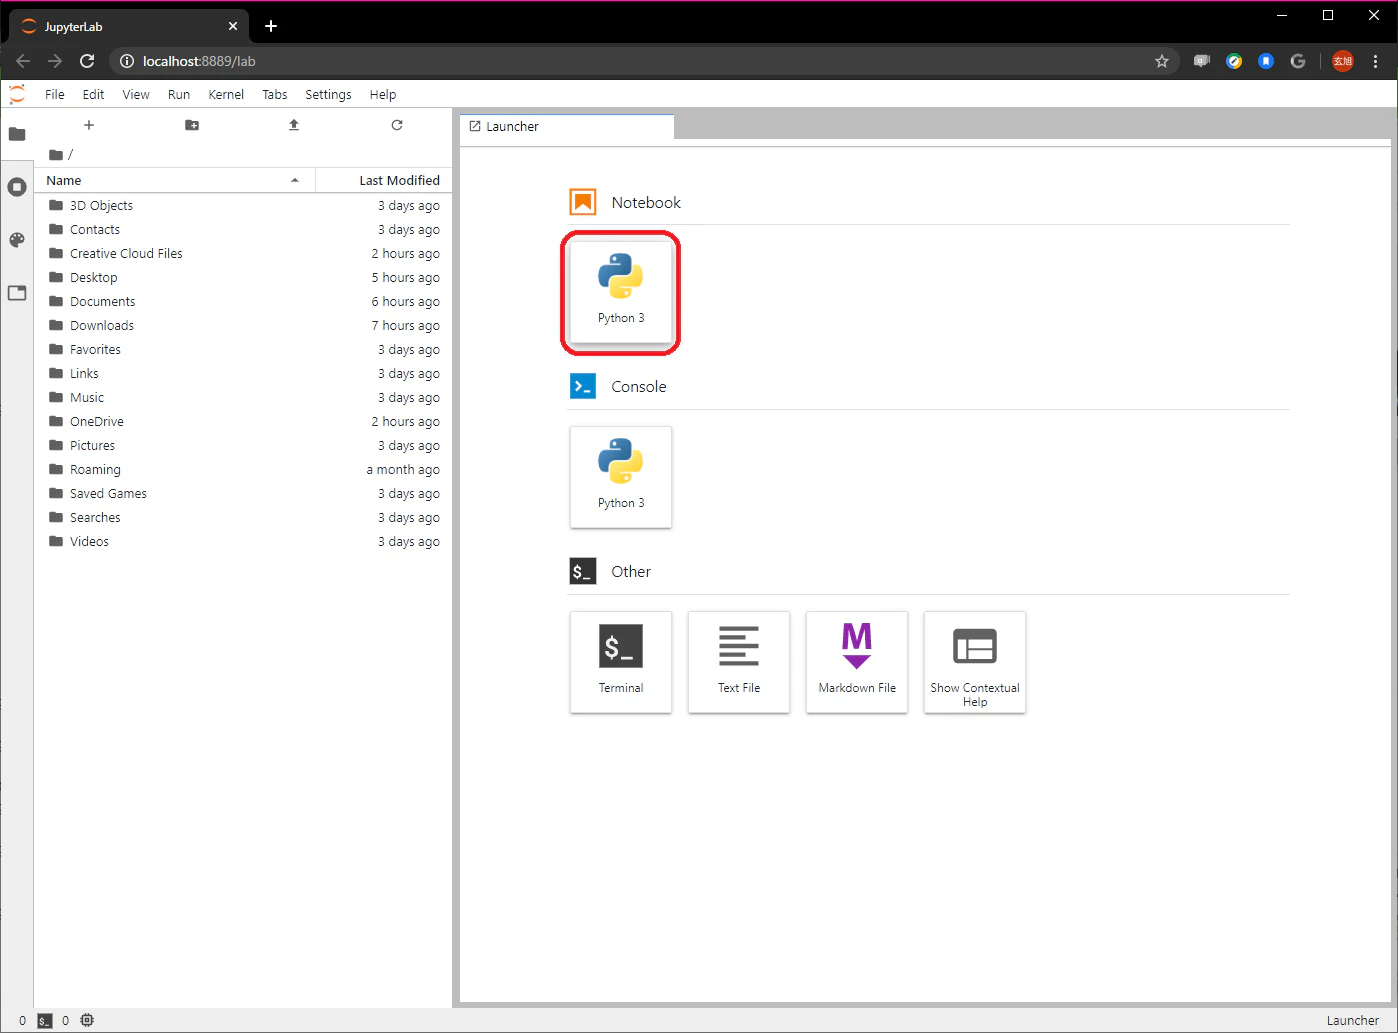
Task: Click the kernel gear icon in status bar
Action: [x=87, y=1021]
